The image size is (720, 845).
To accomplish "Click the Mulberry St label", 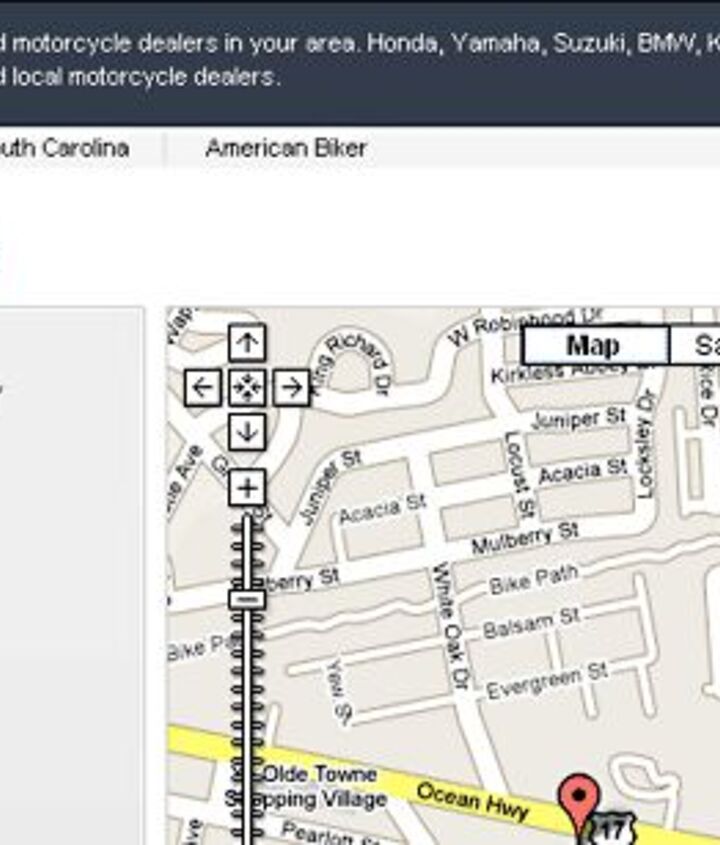I will click(x=524, y=538).
